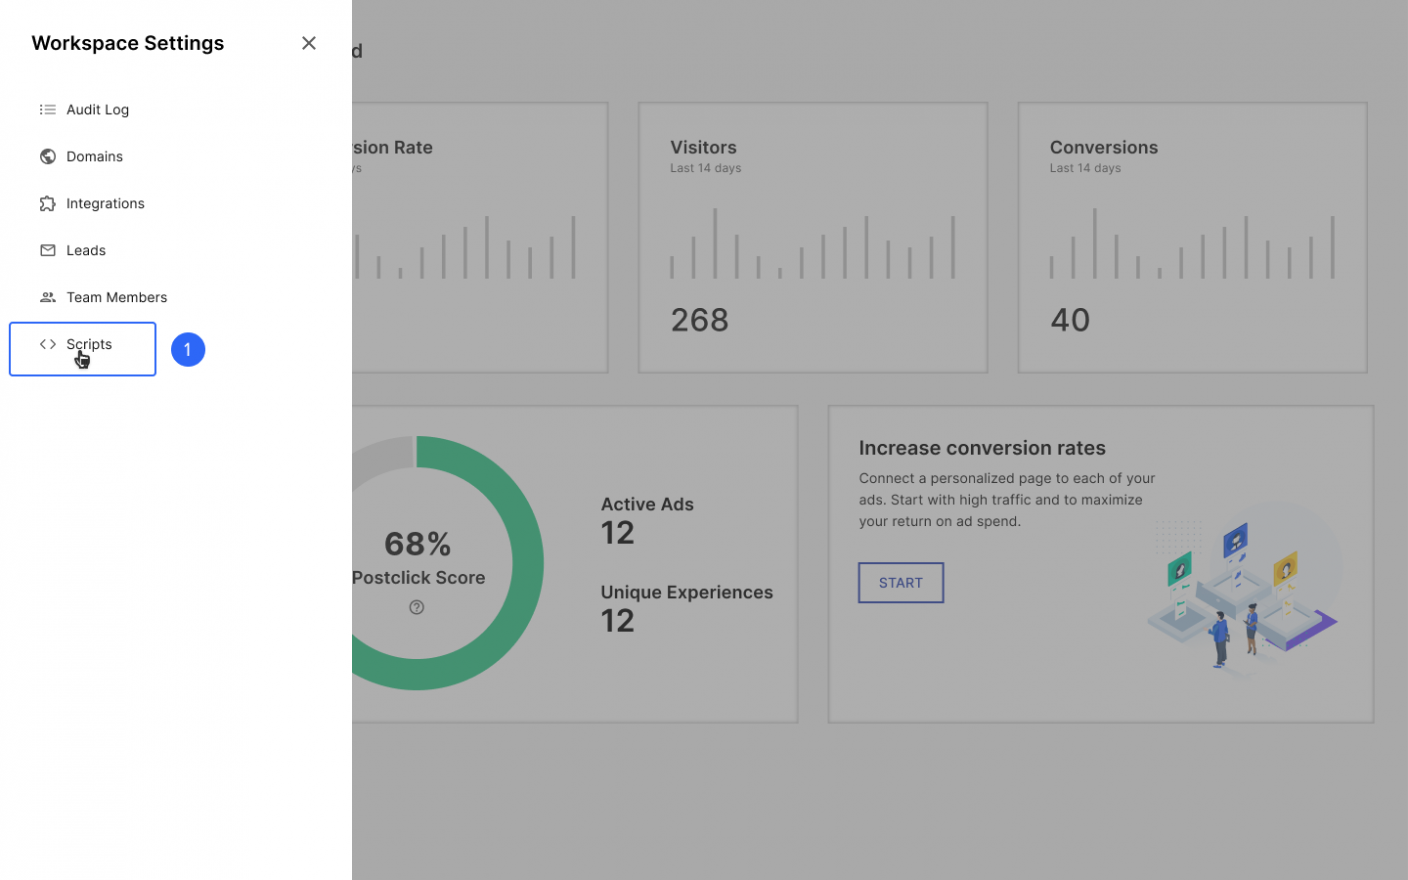1408x880 pixels.
Task: Open Leads via the envelope icon
Action: [47, 250]
